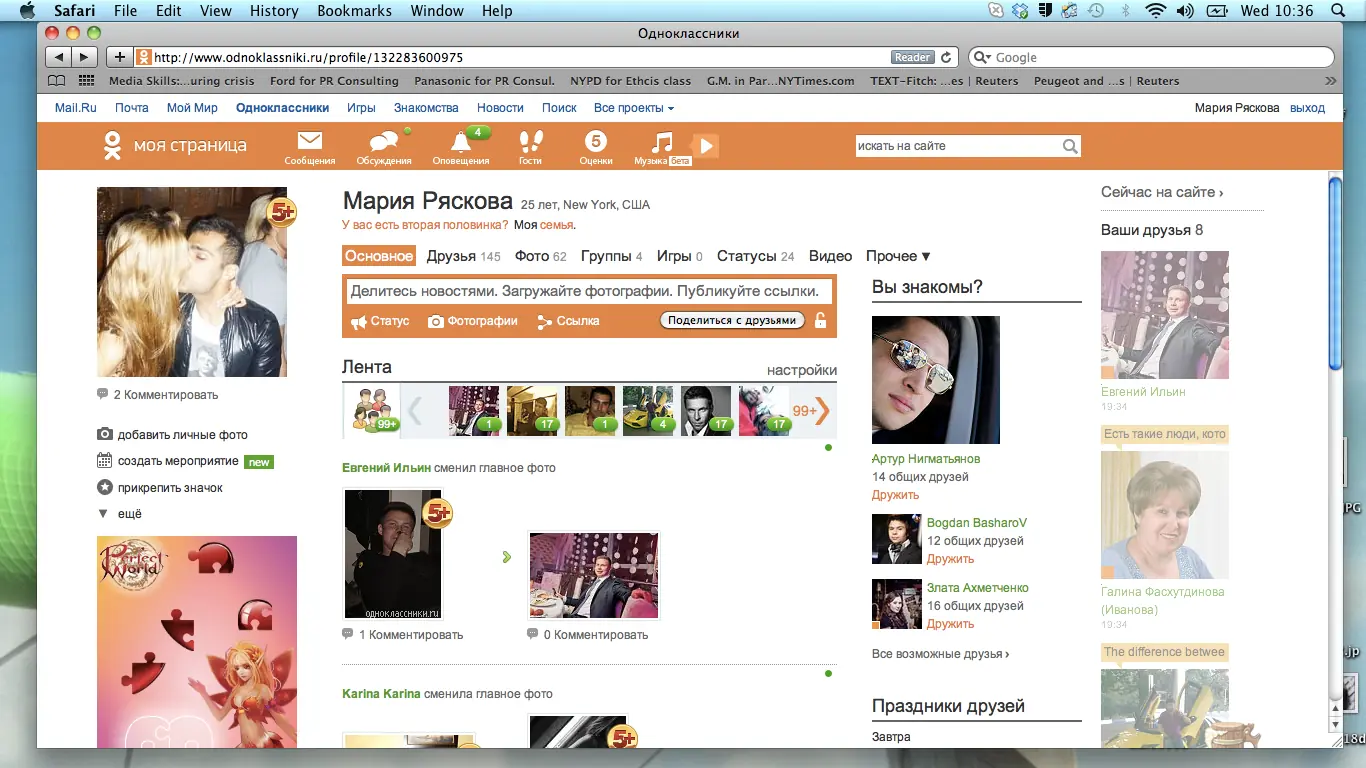The height and width of the screenshot is (768, 1366).
Task: Click Дружить under Злата Ахметченко
Action: tap(950, 624)
